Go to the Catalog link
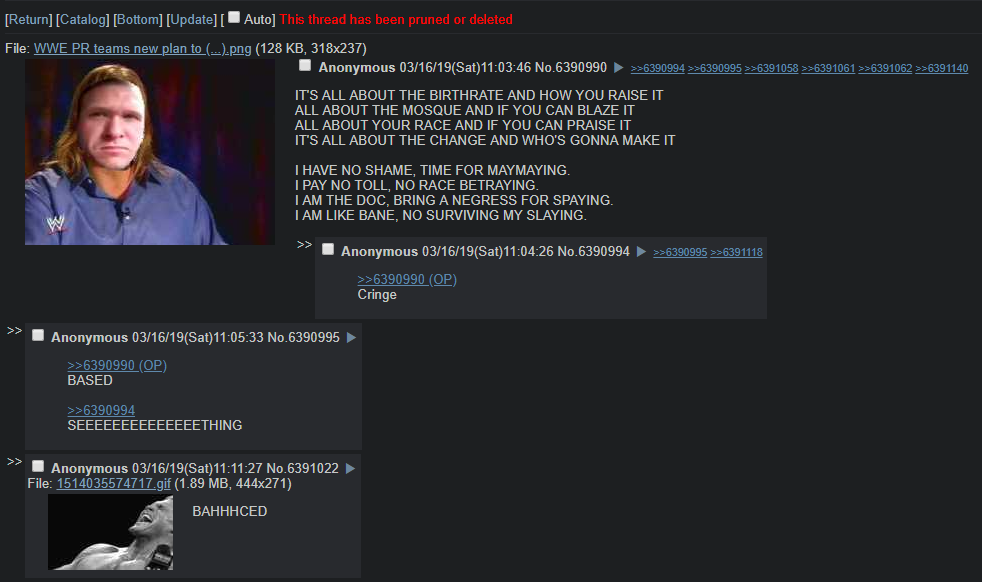Viewport: 982px width, 582px height. pyautogui.click(x=83, y=19)
